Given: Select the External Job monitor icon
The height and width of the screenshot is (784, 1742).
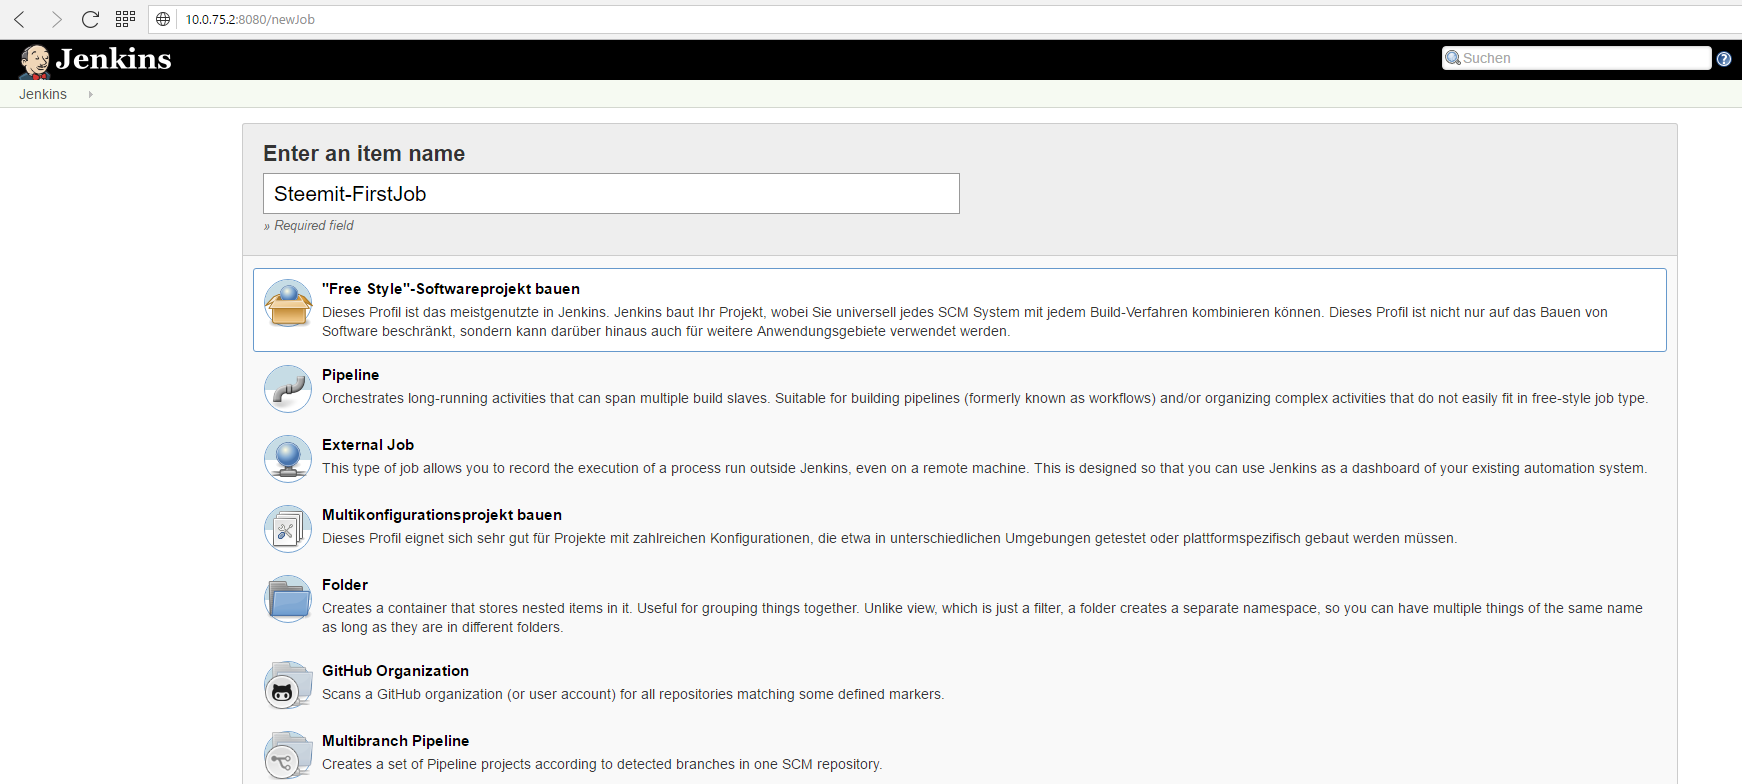Looking at the screenshot, I should pyautogui.click(x=288, y=459).
